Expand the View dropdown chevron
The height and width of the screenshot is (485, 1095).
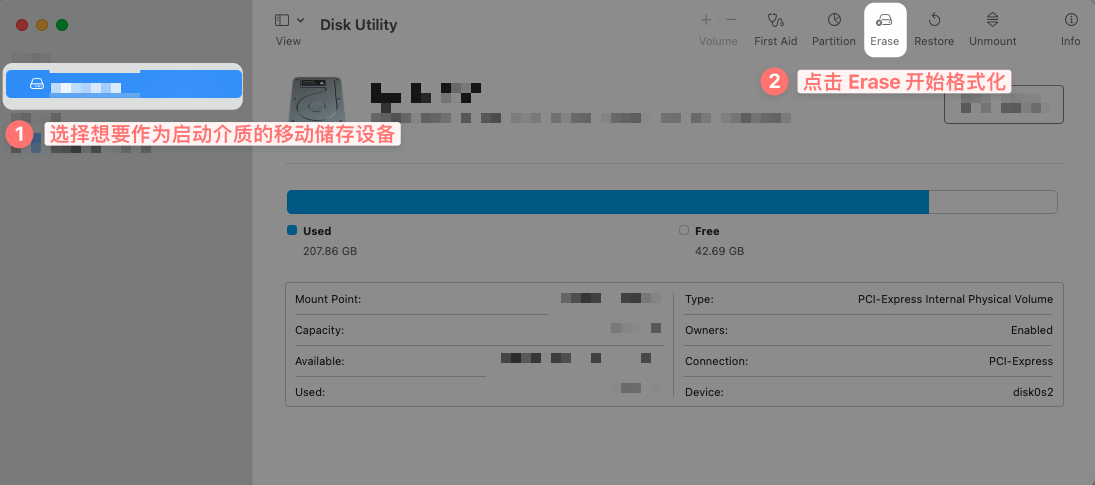click(301, 20)
